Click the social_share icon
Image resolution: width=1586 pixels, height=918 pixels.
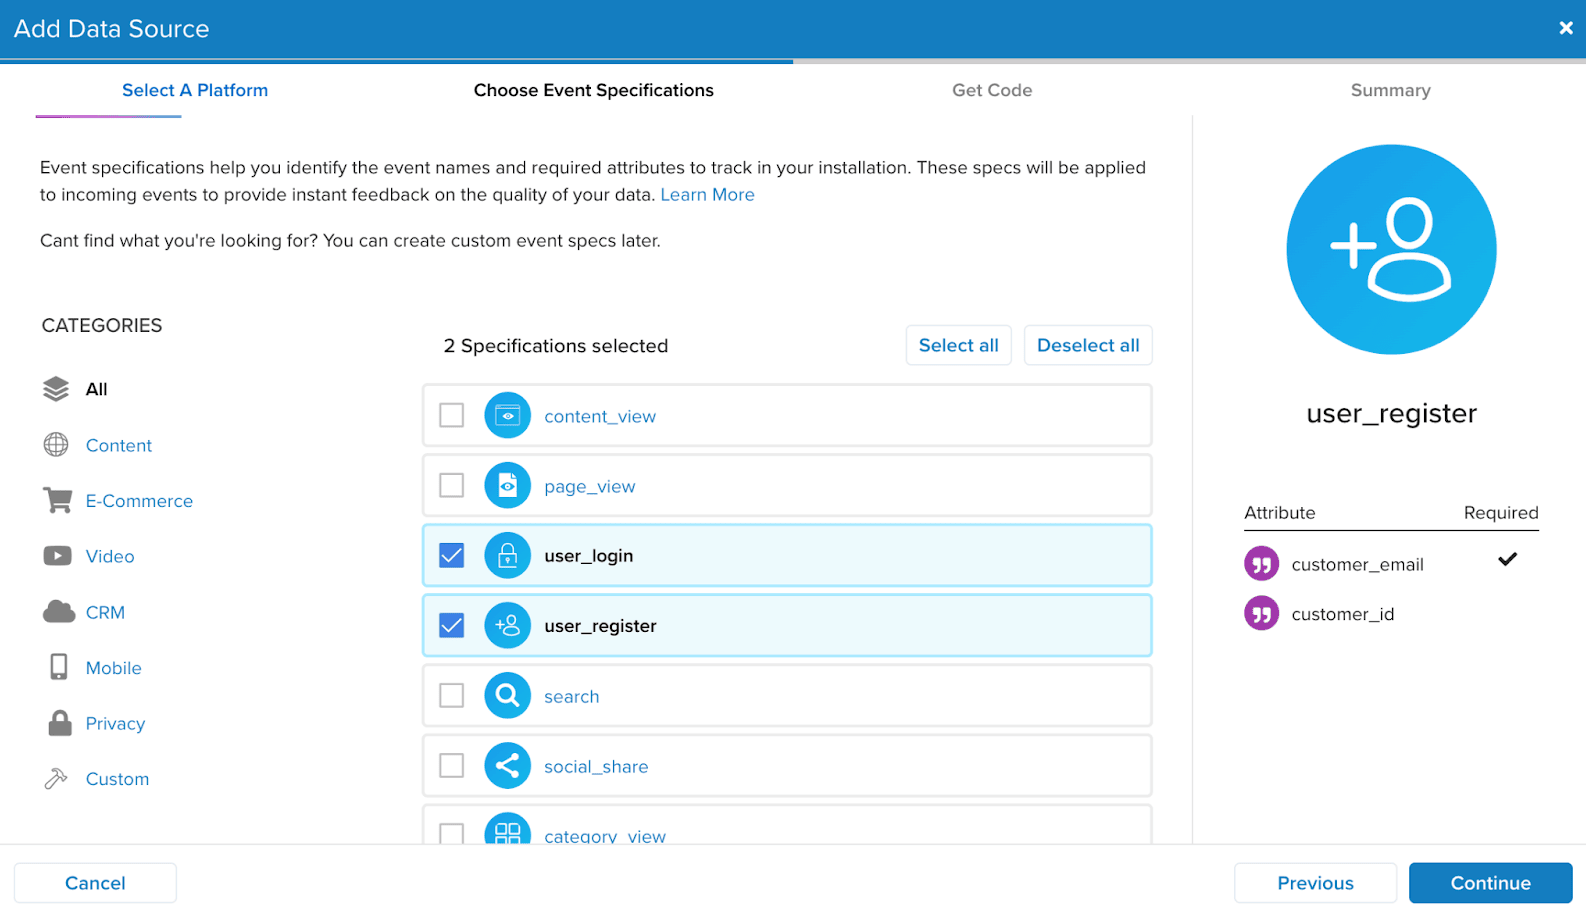click(507, 766)
